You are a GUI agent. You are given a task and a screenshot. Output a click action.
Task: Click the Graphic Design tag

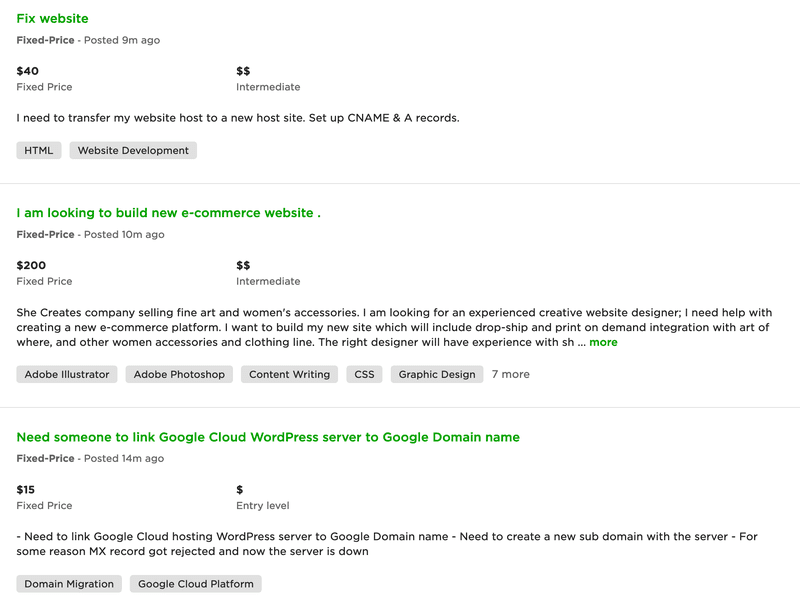pyautogui.click(x=434, y=374)
